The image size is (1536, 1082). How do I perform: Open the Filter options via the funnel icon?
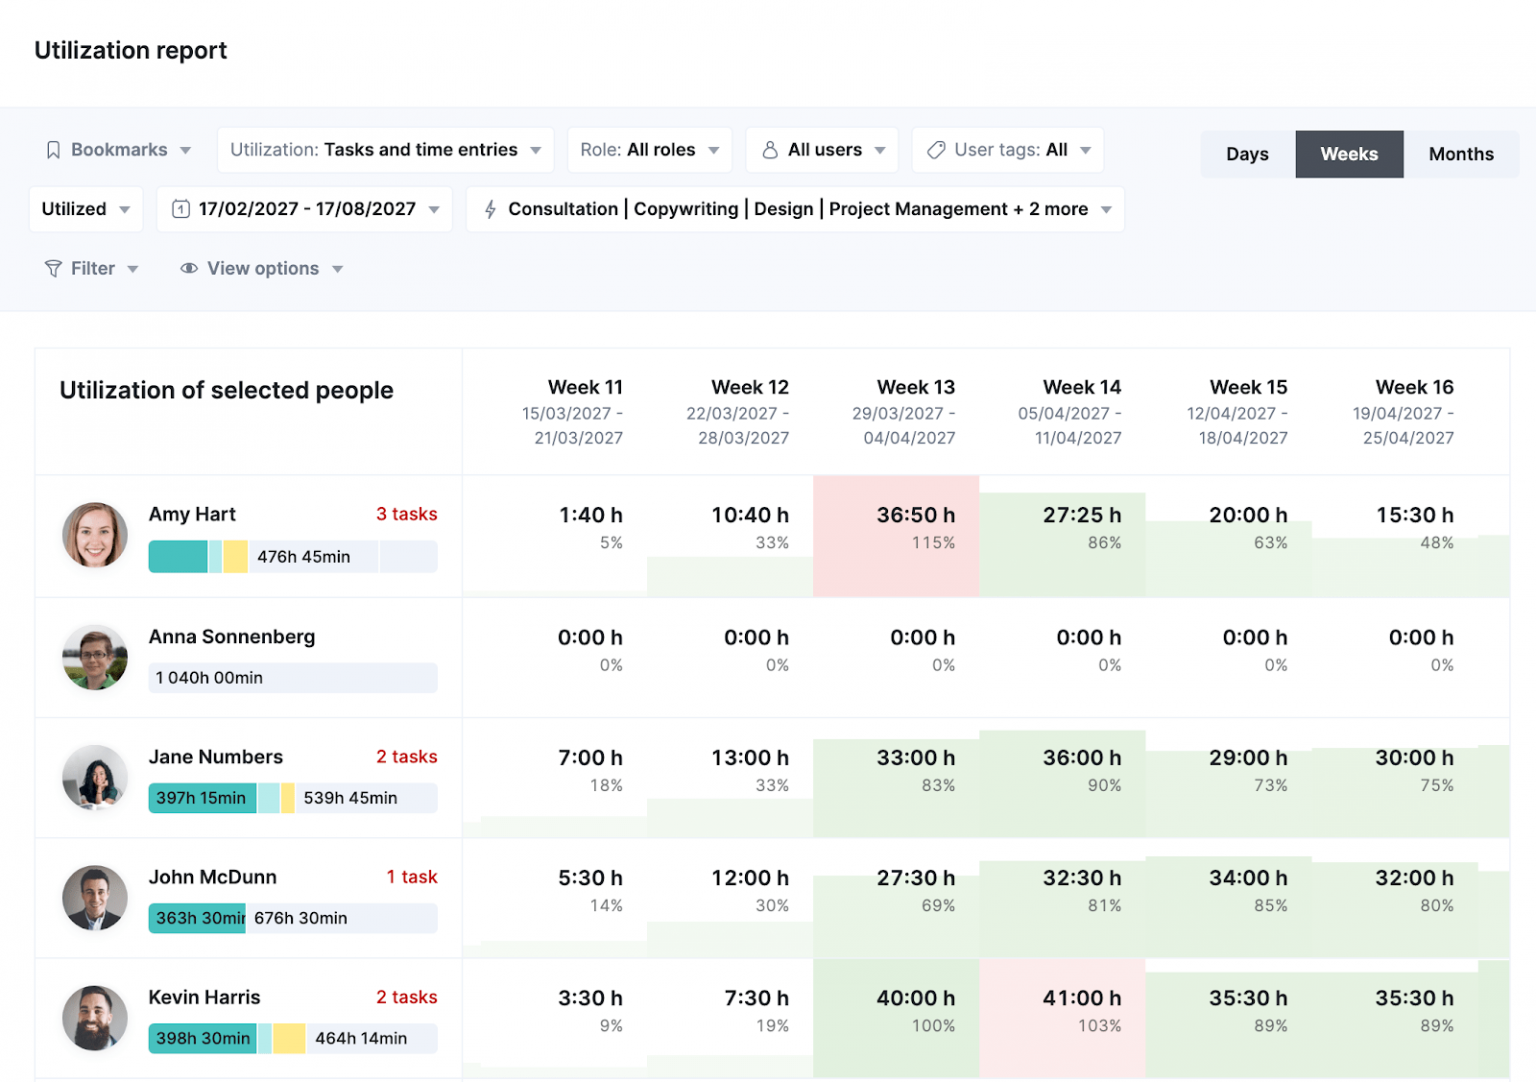(x=52, y=268)
